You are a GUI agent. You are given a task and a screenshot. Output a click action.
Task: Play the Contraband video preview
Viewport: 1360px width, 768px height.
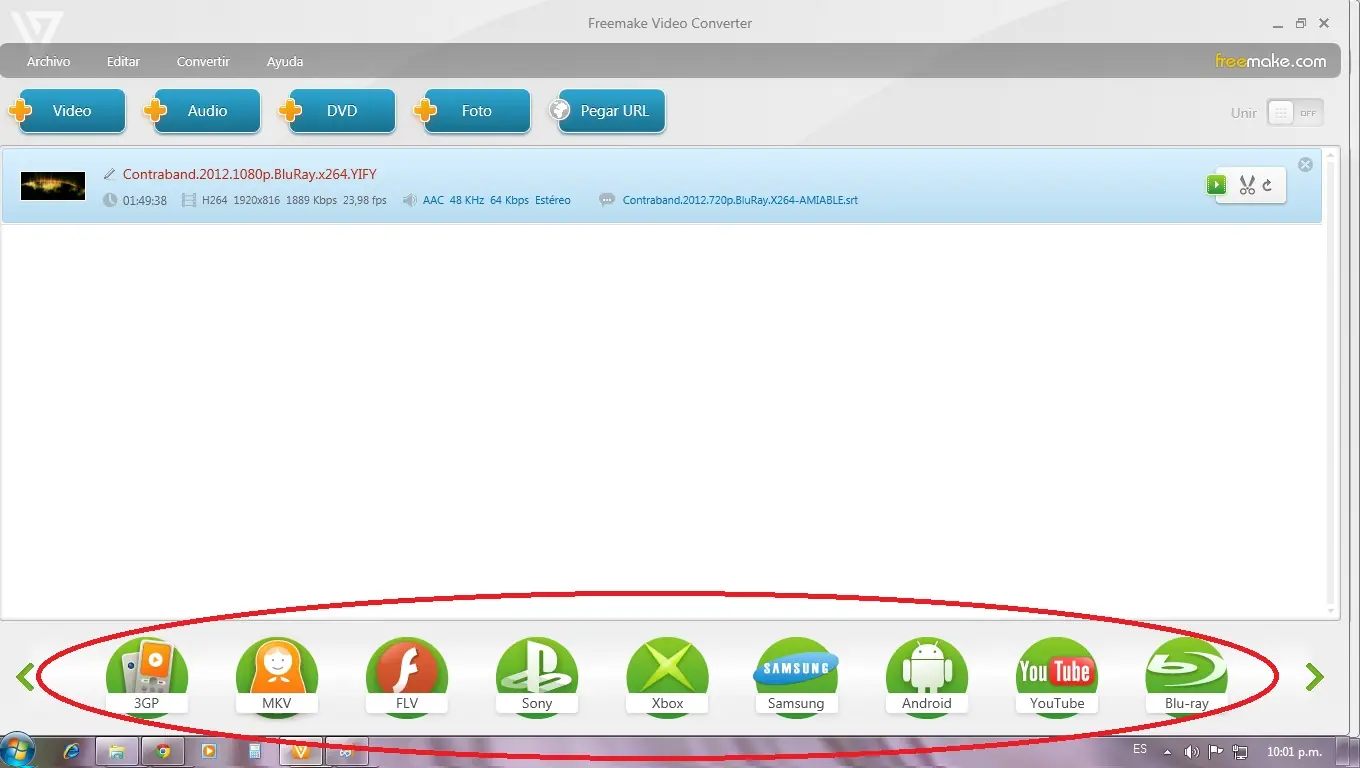1216,185
